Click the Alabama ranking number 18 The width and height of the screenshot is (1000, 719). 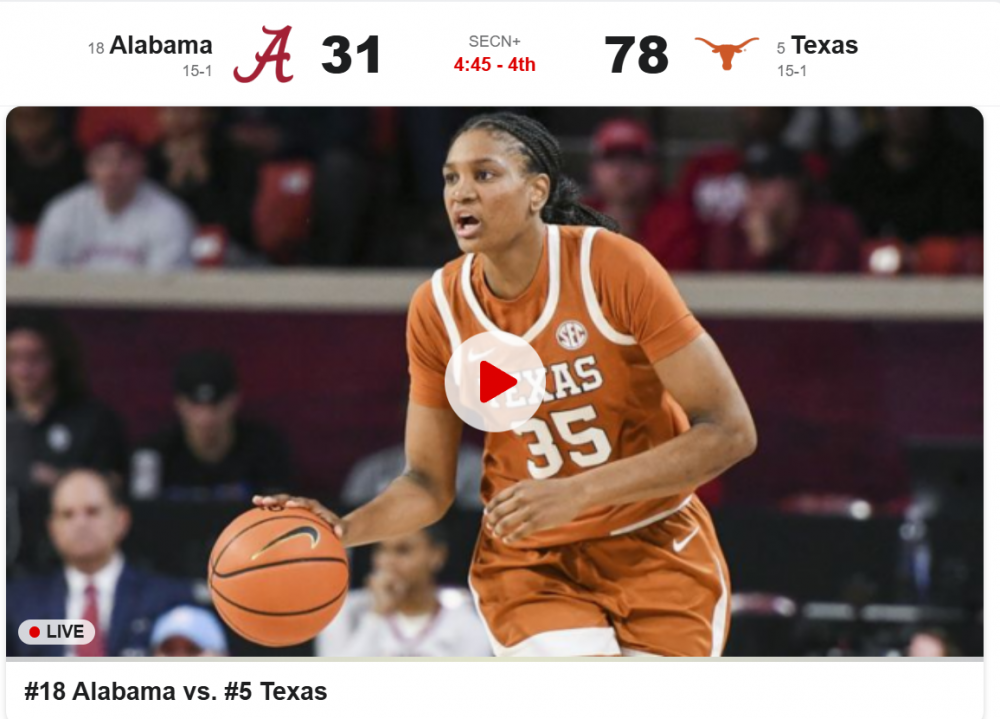(96, 48)
